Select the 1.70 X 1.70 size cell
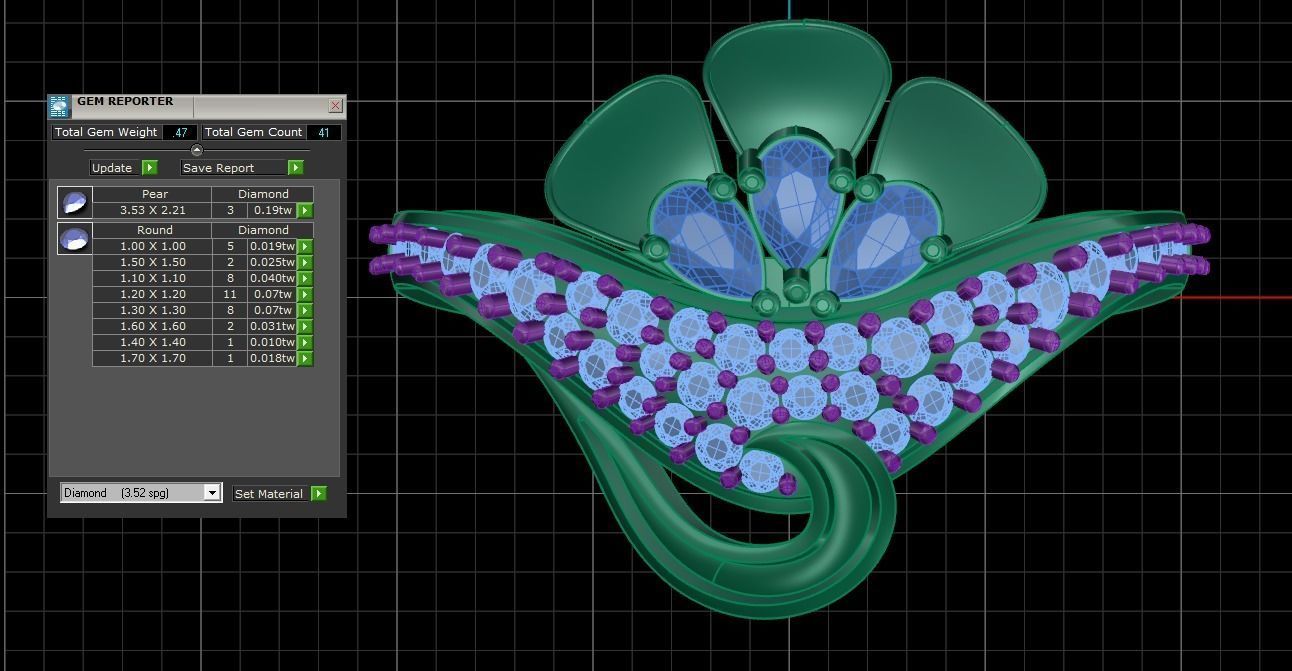 tap(152, 358)
